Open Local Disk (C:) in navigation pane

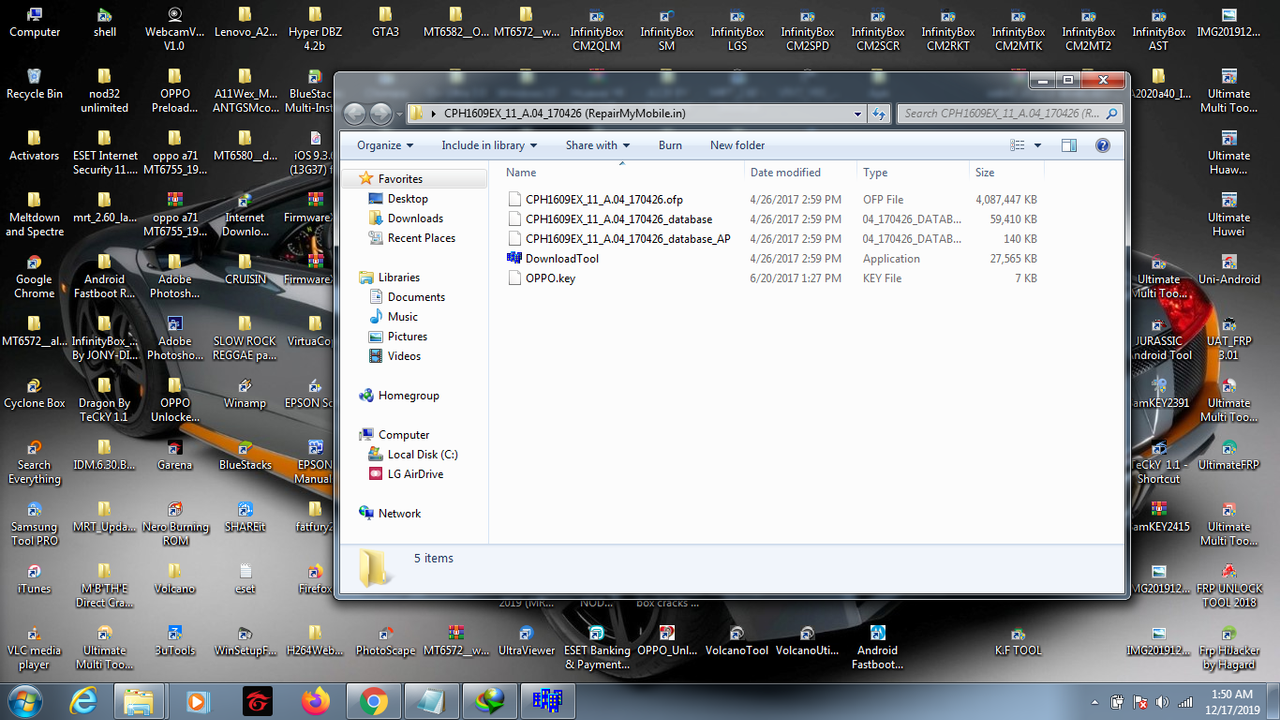[422, 454]
